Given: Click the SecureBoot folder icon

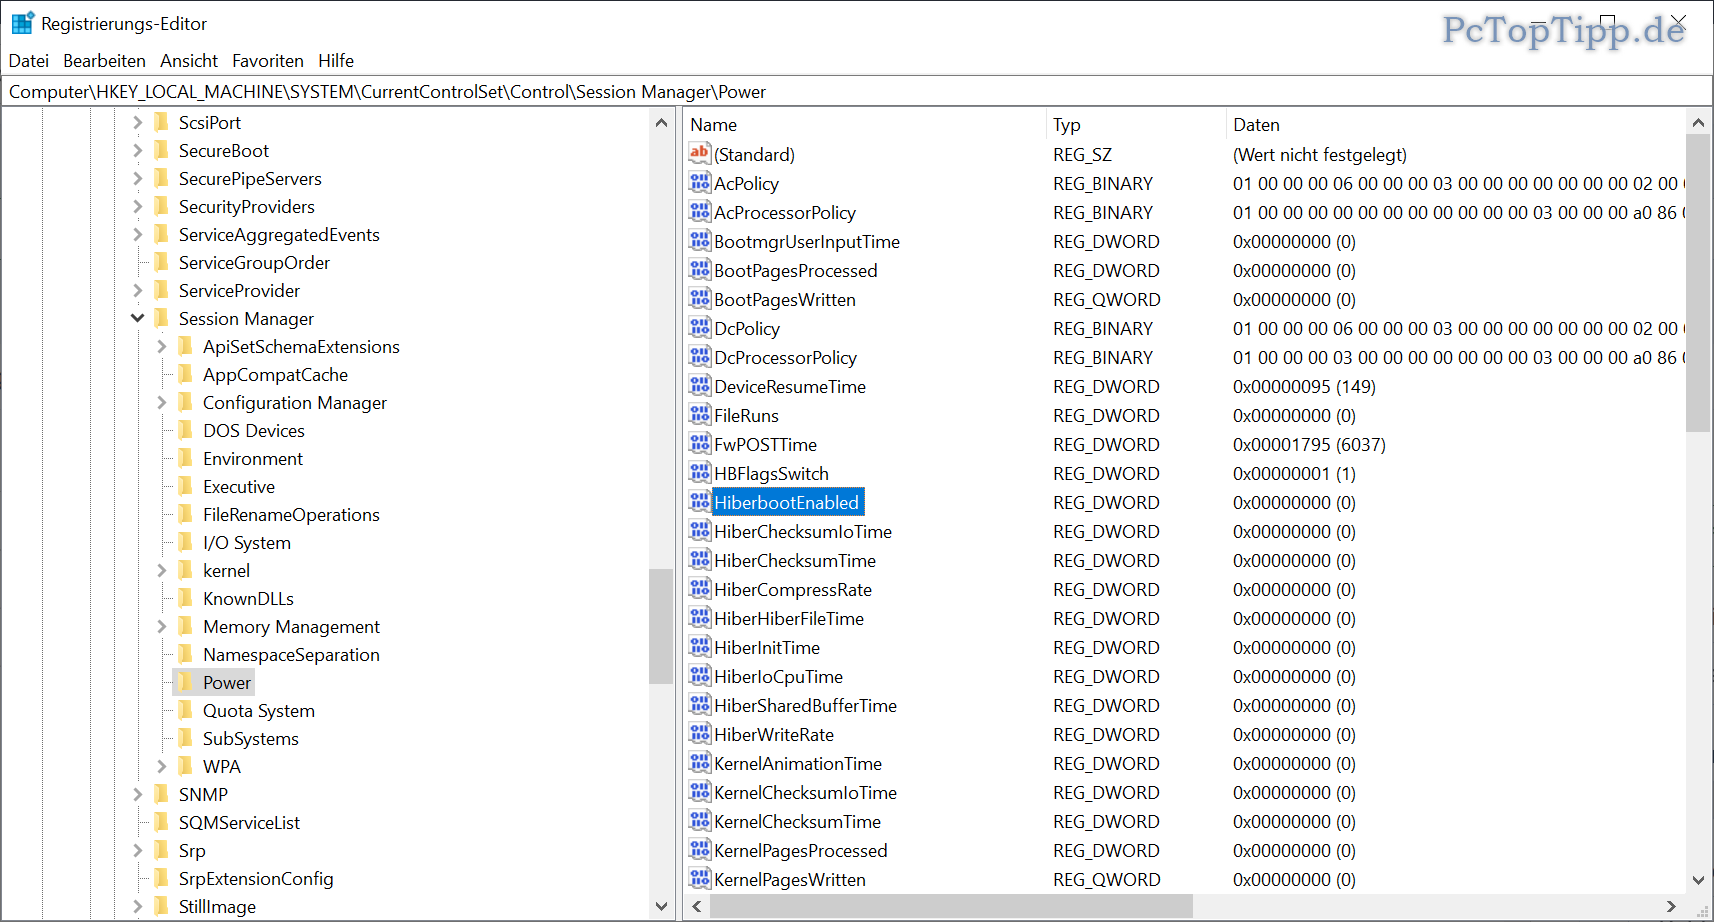Looking at the screenshot, I should point(161,150).
